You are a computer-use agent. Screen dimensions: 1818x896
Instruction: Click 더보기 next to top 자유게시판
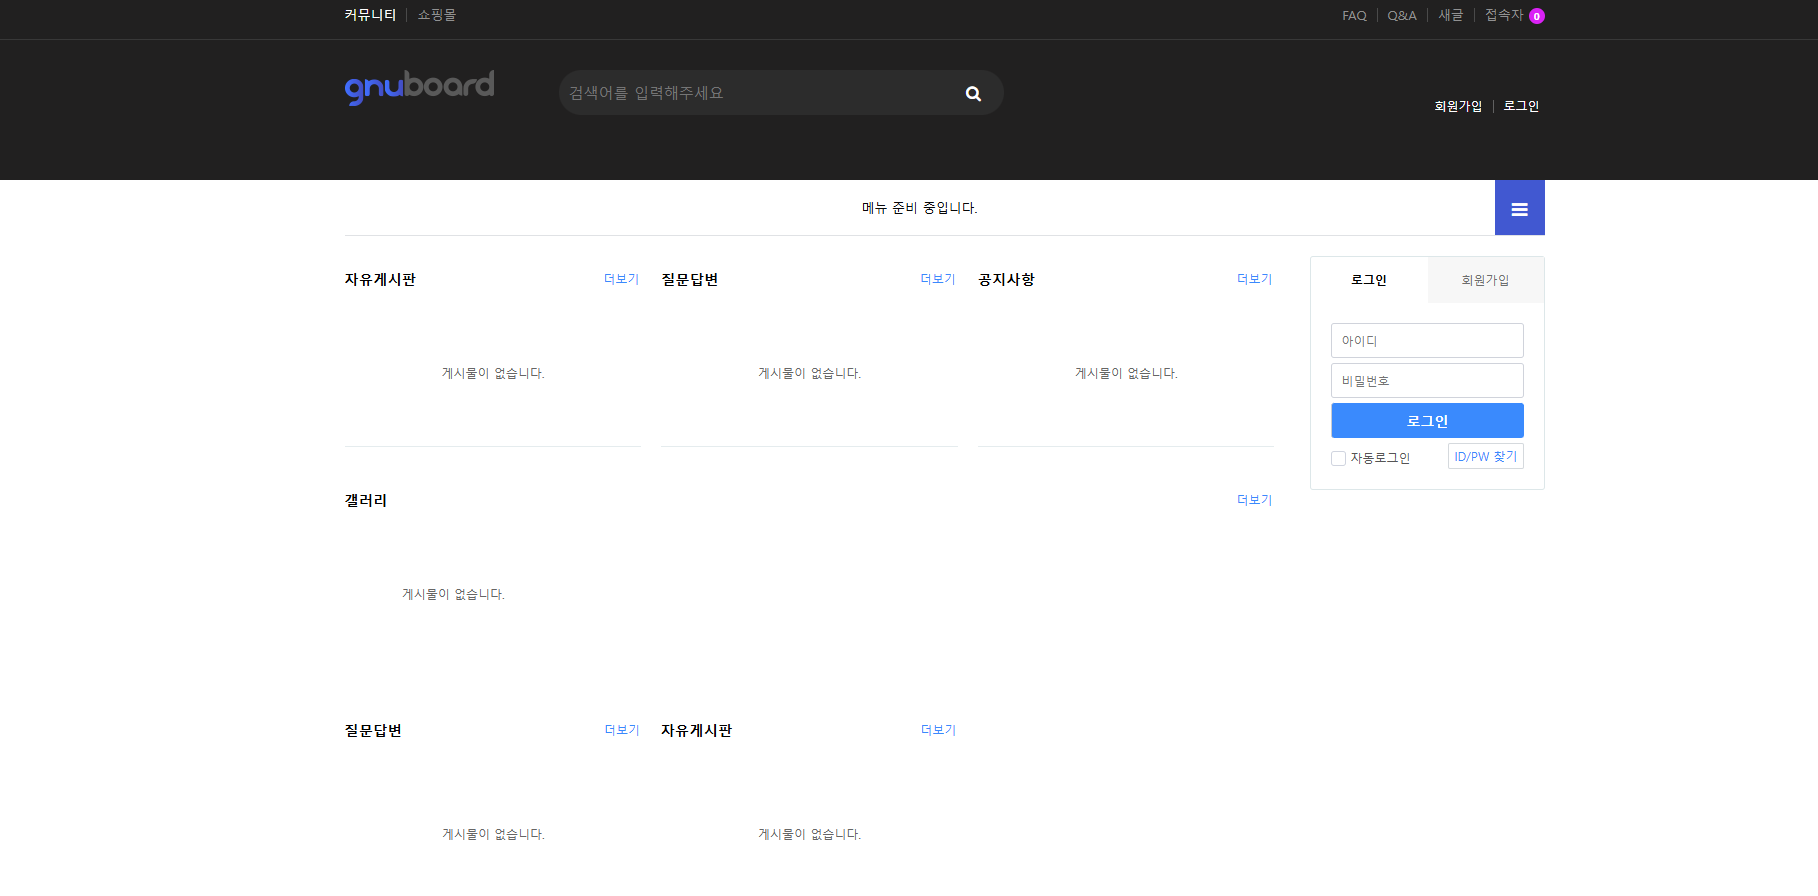621,279
